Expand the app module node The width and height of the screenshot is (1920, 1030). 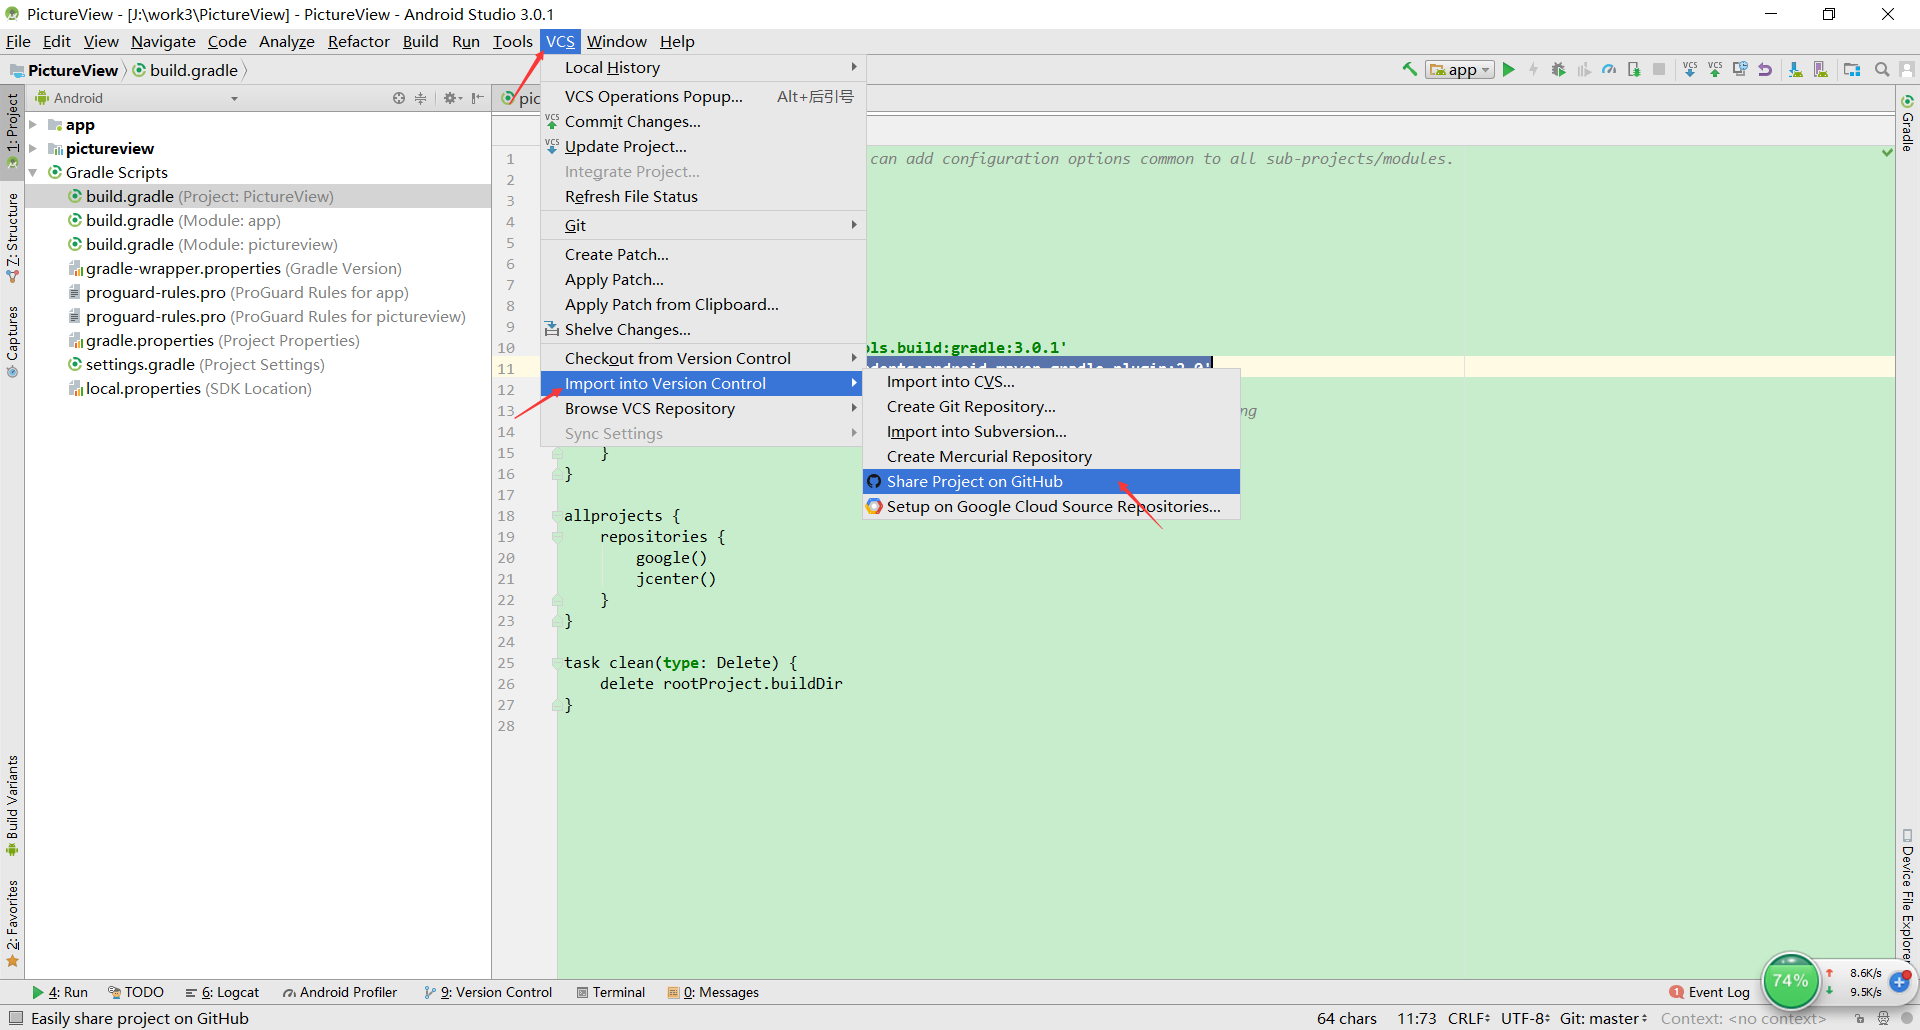[x=33, y=125]
